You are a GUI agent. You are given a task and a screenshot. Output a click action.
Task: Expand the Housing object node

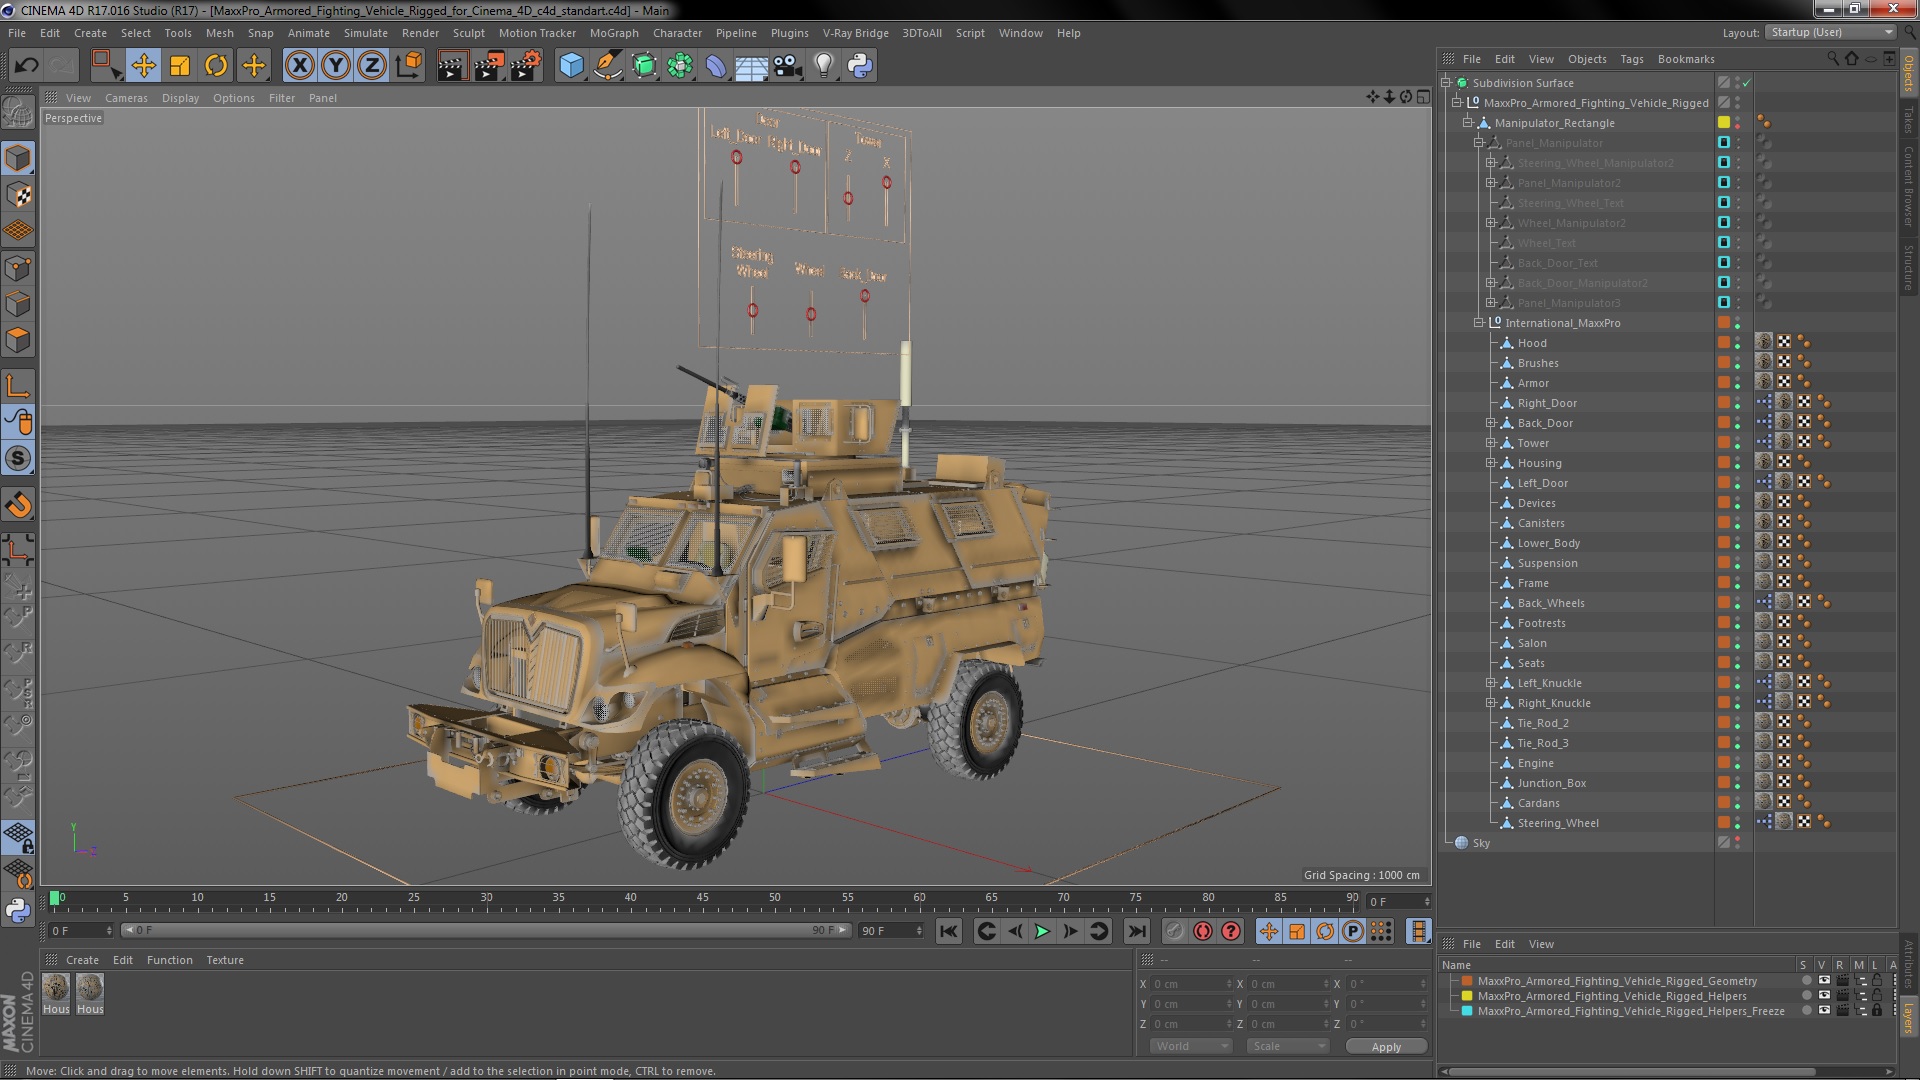point(1490,463)
